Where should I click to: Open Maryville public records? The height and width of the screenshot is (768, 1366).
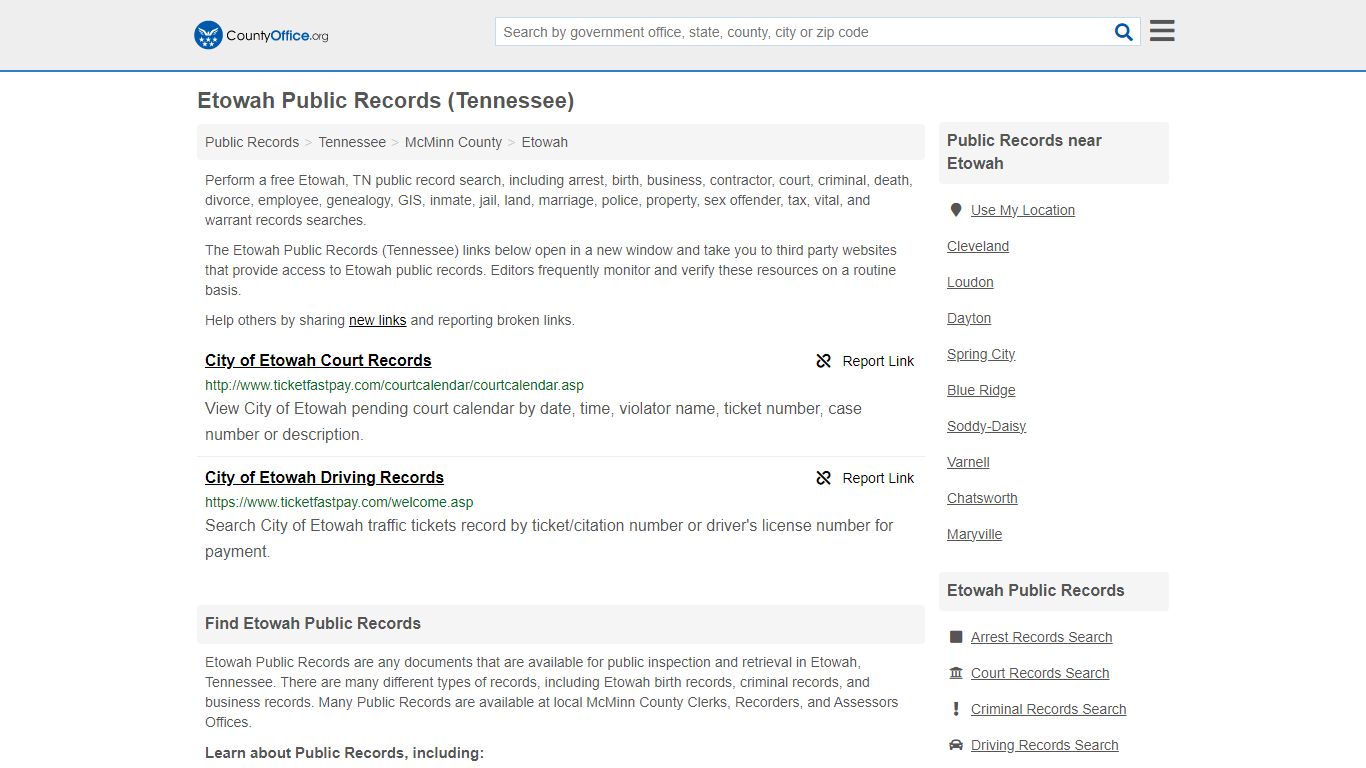(x=974, y=534)
